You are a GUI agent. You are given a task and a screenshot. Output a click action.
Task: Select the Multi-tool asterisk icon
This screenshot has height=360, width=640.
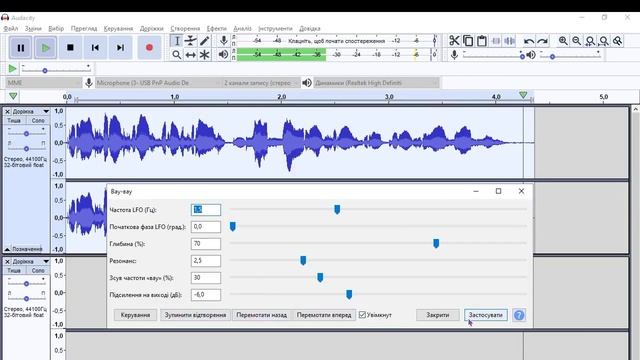tap(204, 55)
